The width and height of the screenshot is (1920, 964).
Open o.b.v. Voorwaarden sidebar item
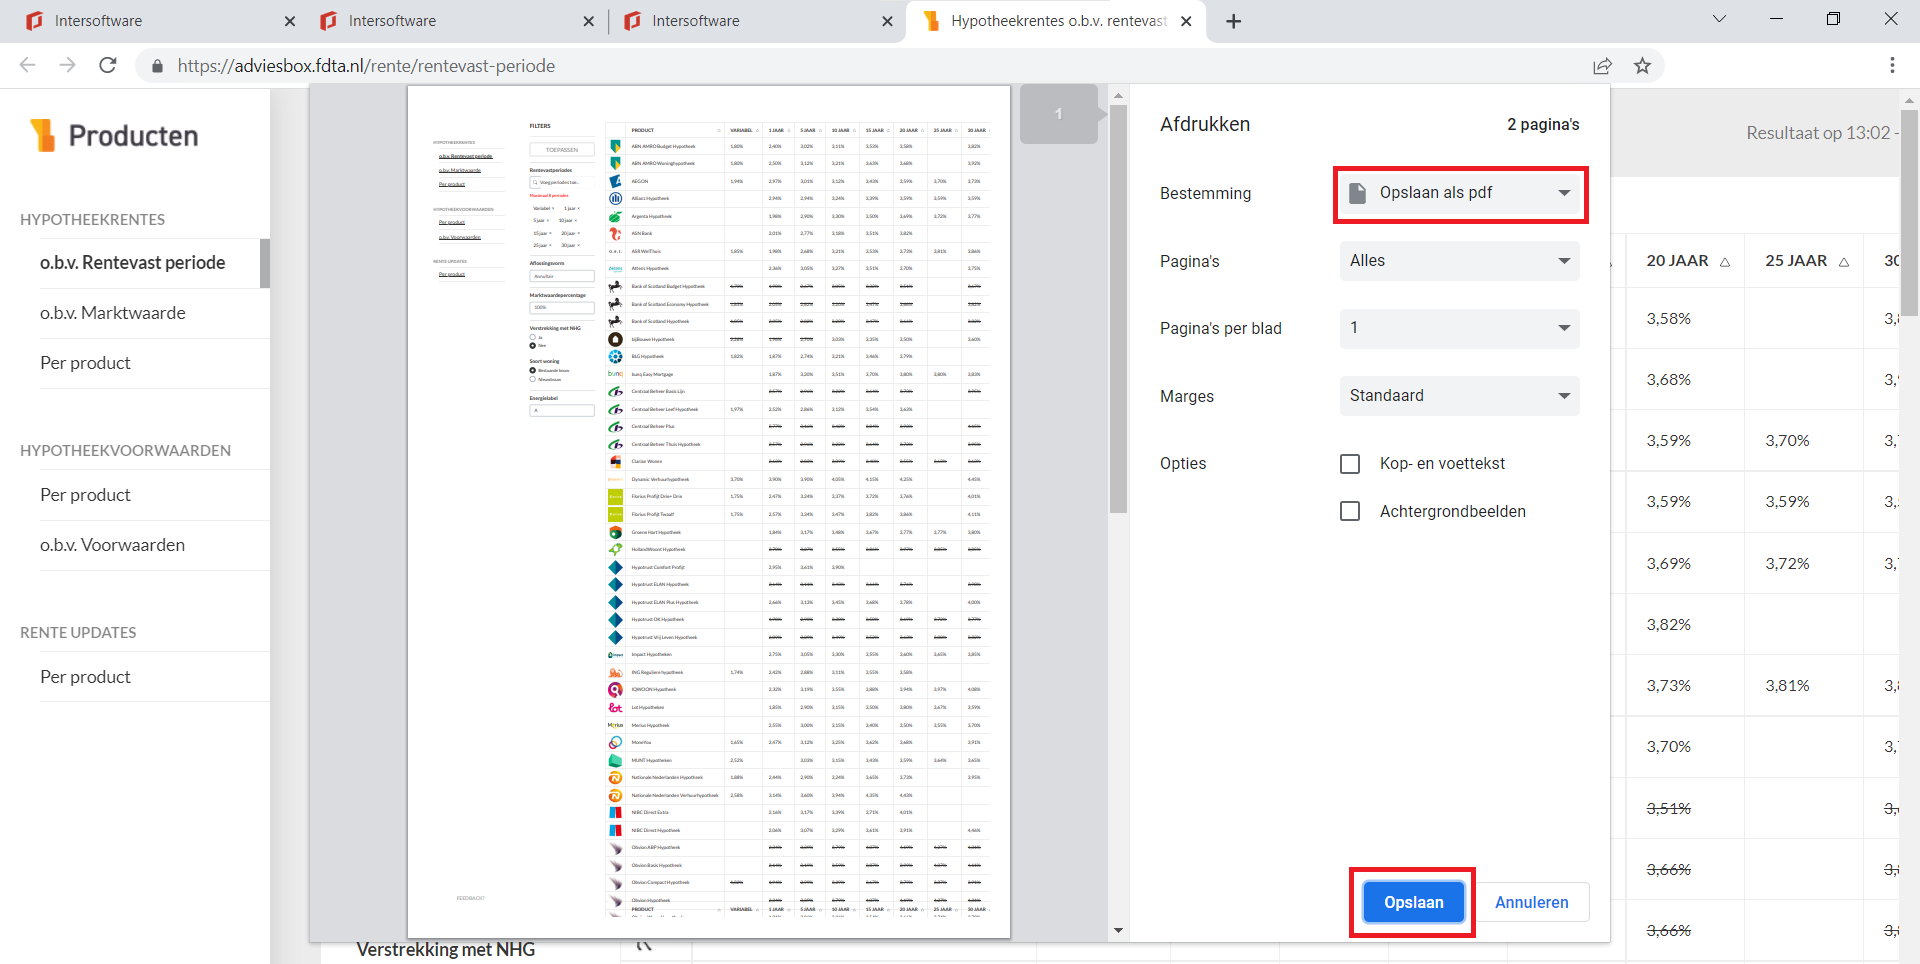(113, 545)
